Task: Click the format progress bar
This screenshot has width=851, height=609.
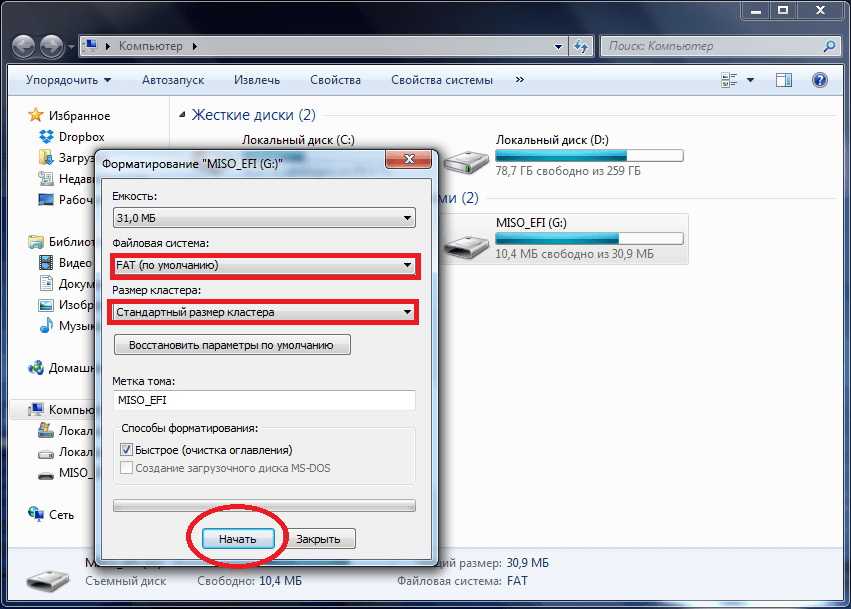Action: [x=264, y=505]
